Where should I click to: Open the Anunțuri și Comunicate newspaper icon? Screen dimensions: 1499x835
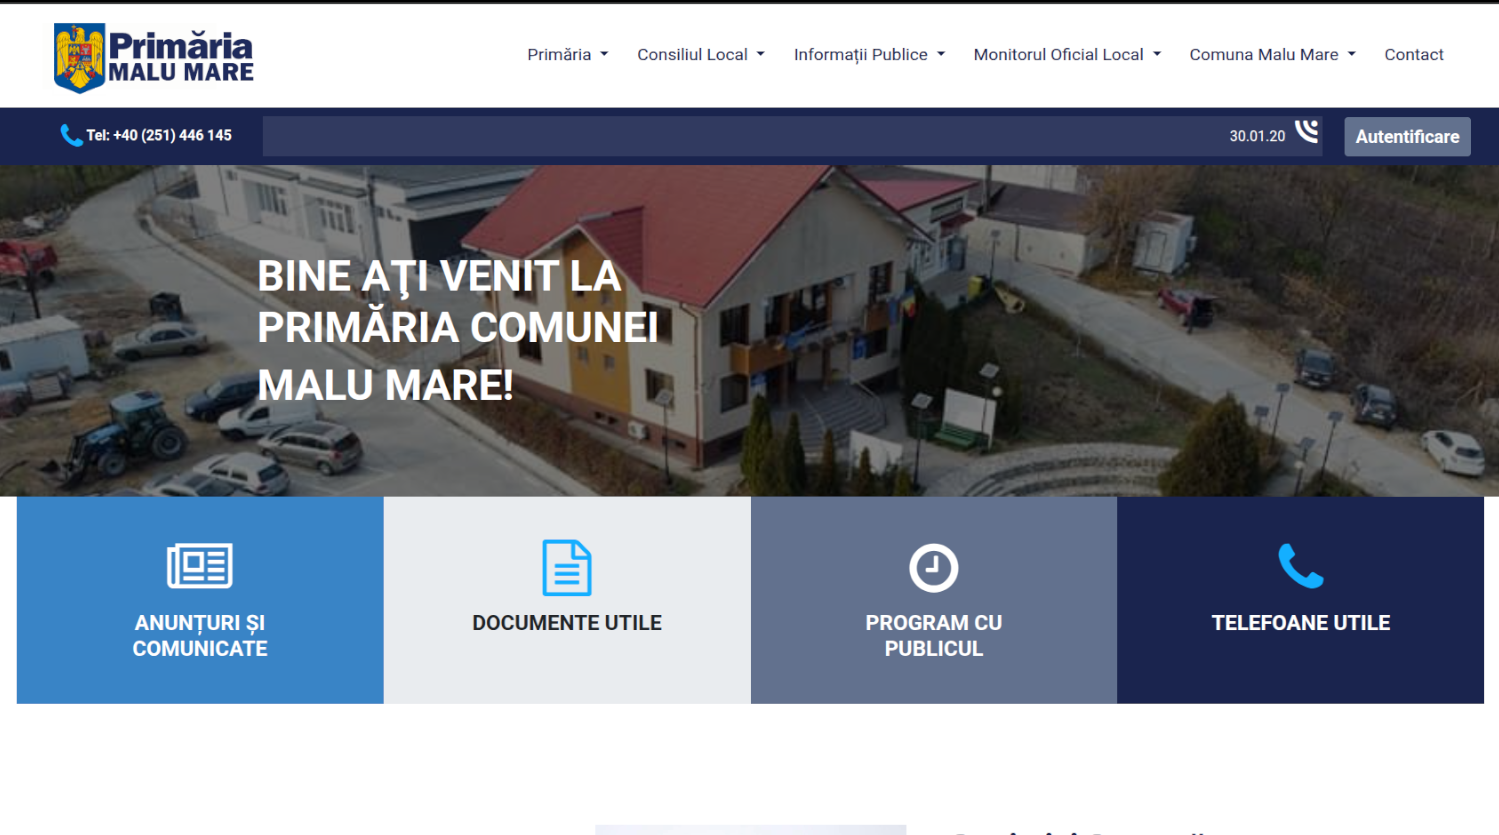(199, 567)
